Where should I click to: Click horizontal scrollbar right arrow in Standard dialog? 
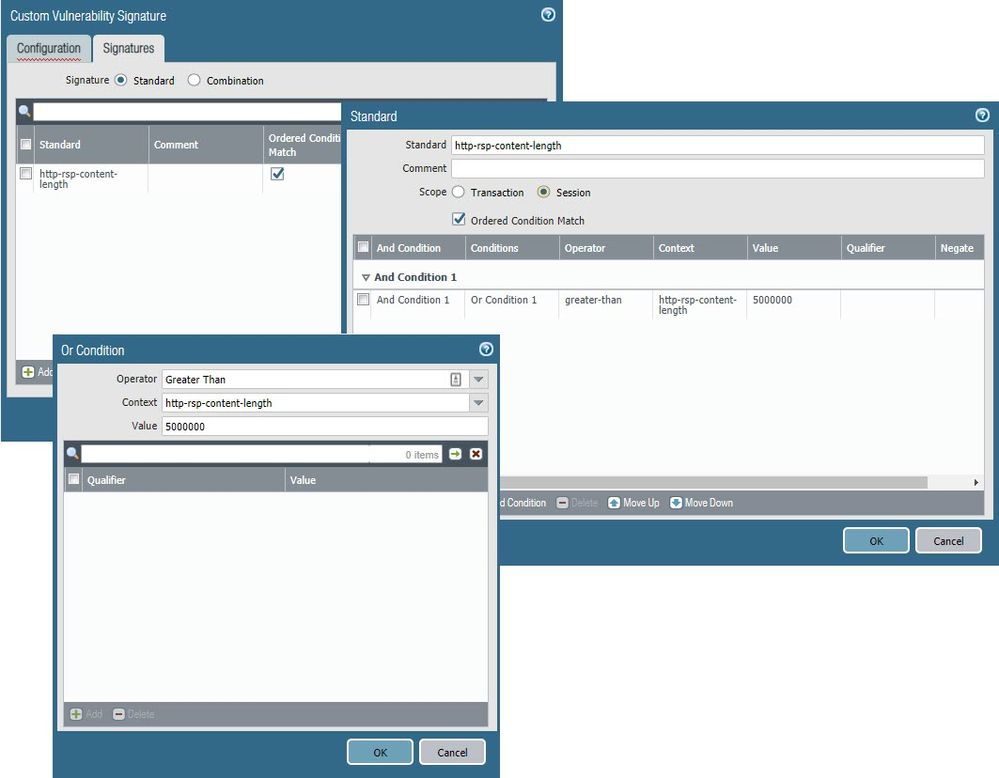(976, 482)
